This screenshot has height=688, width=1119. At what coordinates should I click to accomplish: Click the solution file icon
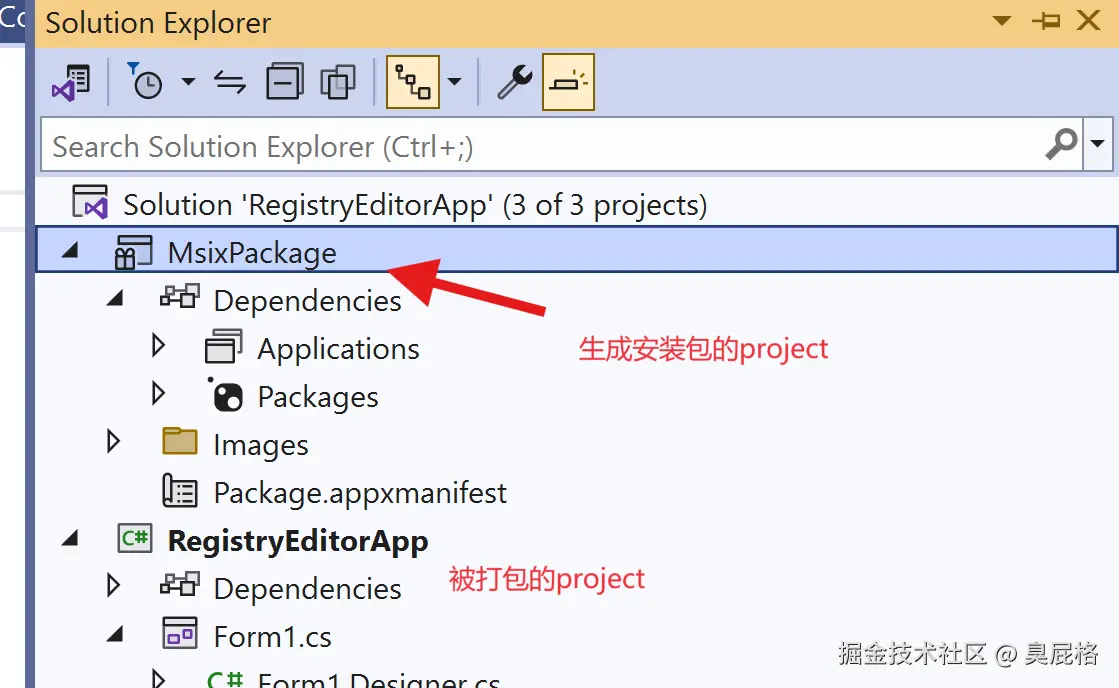(90, 202)
